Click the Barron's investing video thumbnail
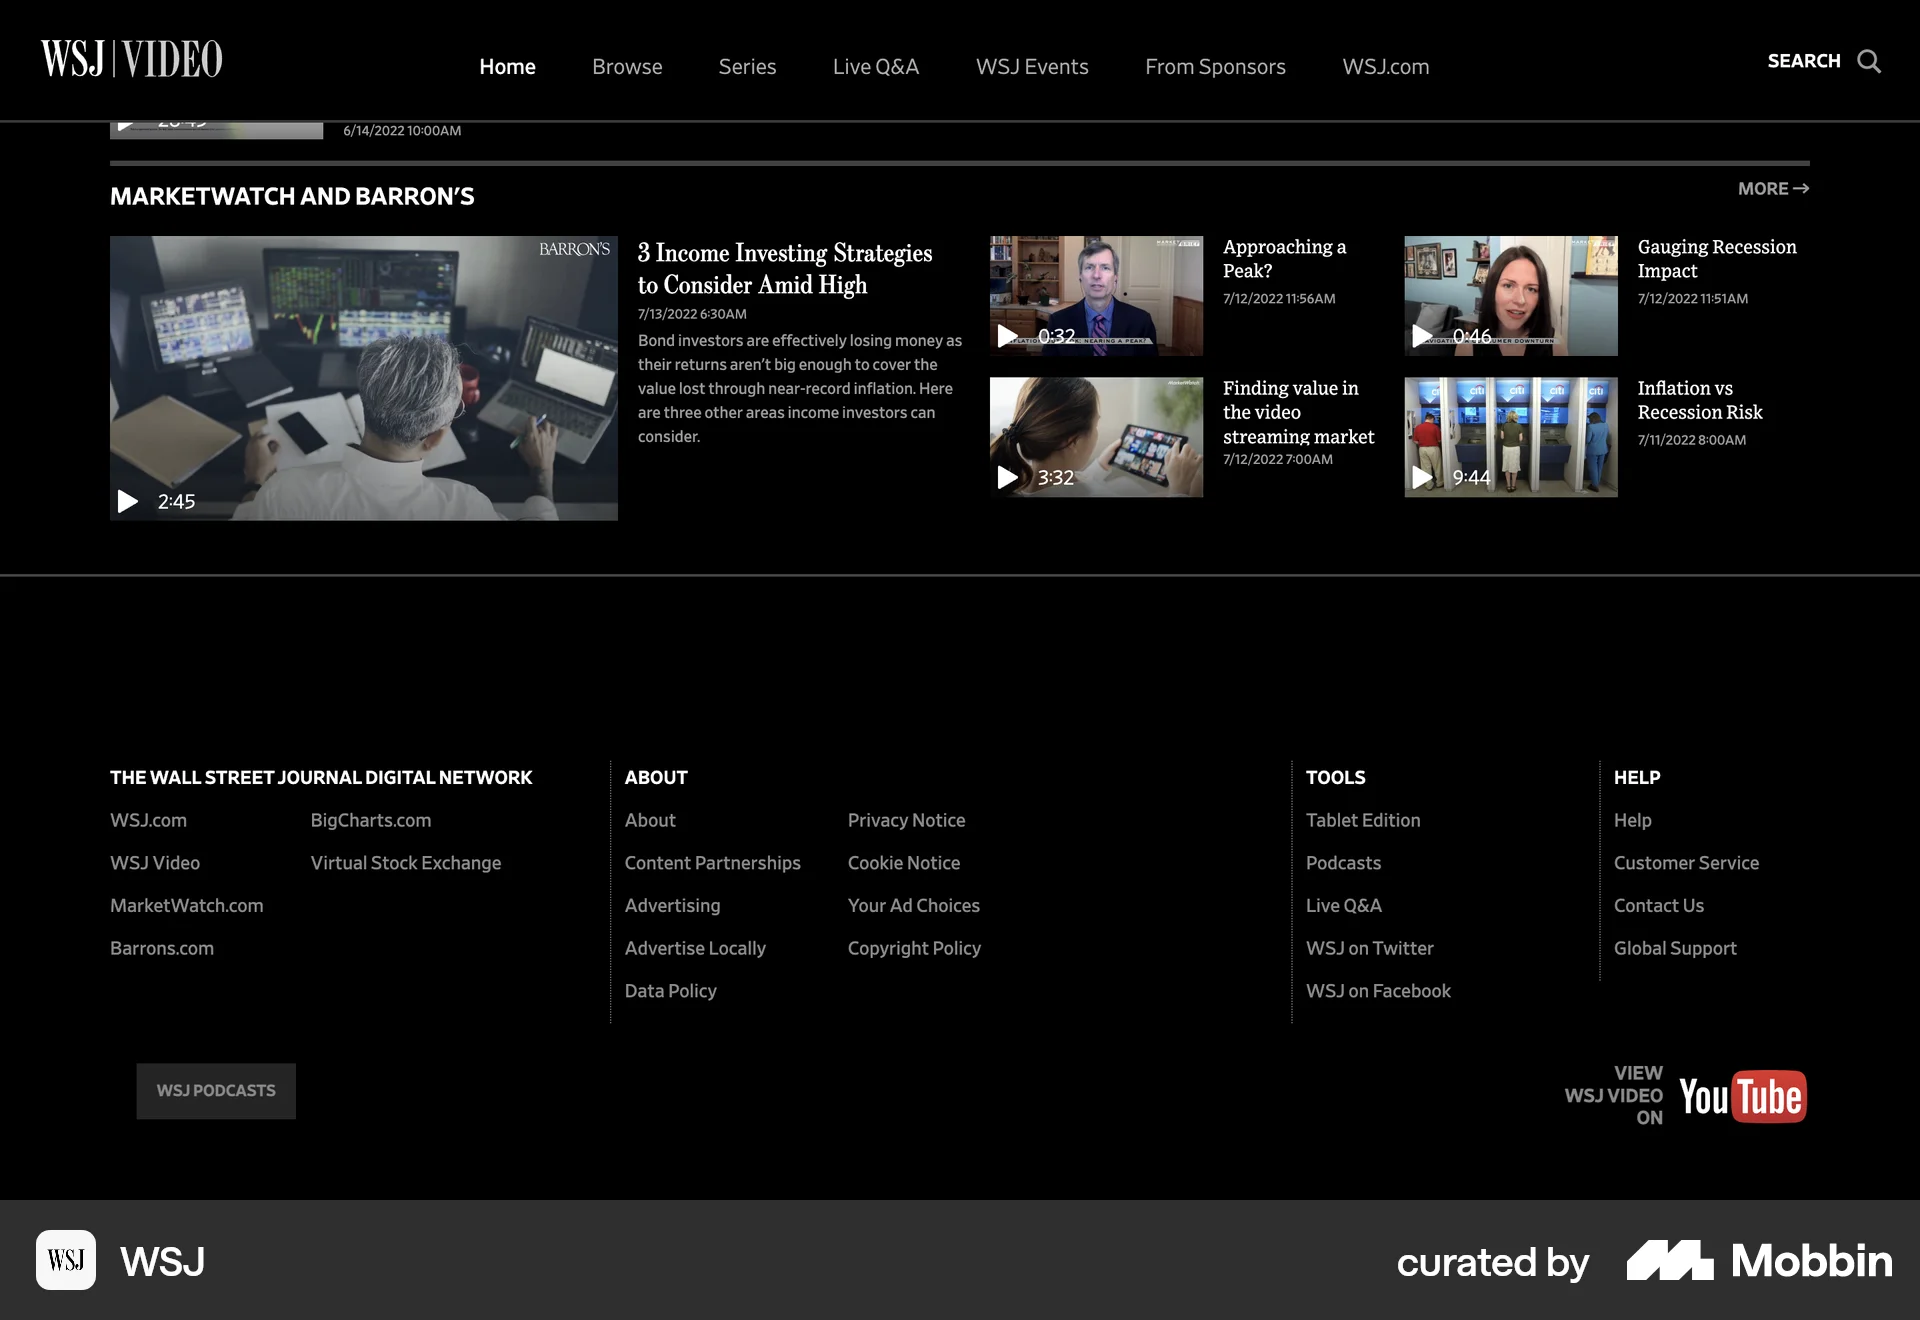This screenshot has width=1920, height=1320. (x=363, y=377)
